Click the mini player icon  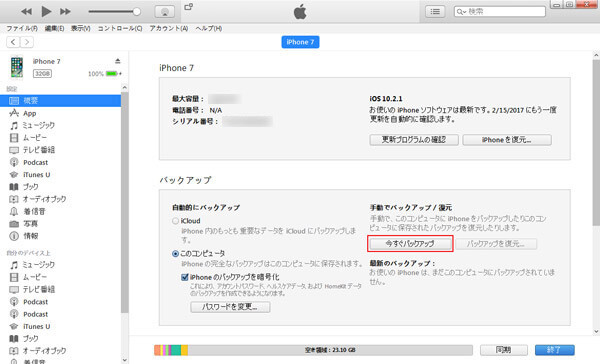189,7
